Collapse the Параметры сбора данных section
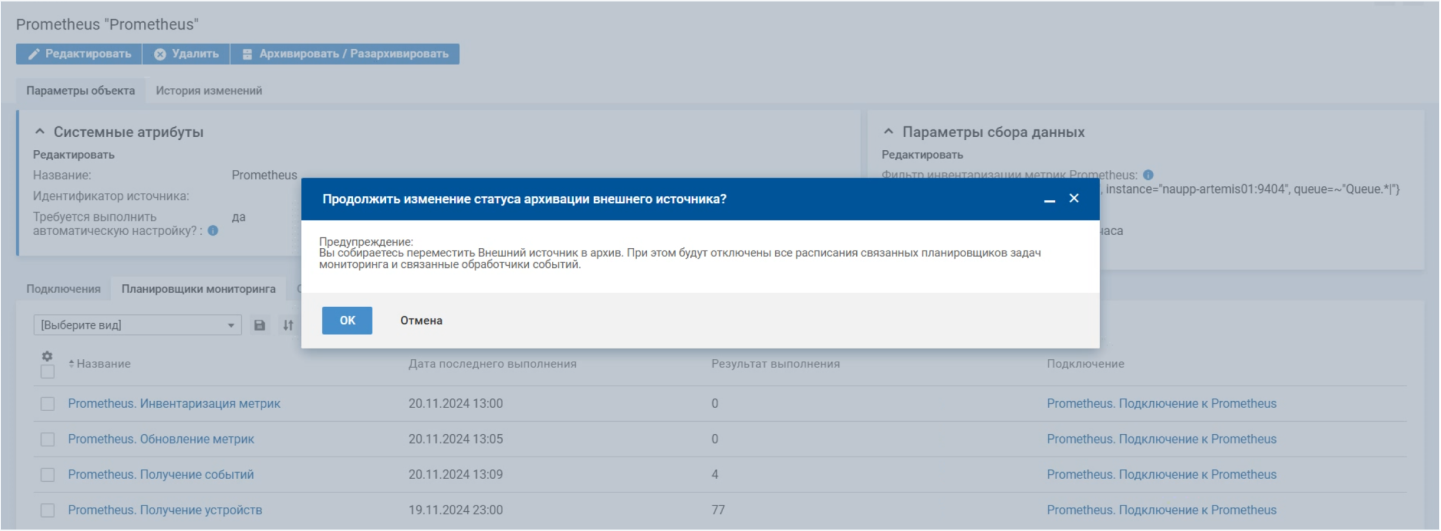This screenshot has width=1441, height=531. 889,132
